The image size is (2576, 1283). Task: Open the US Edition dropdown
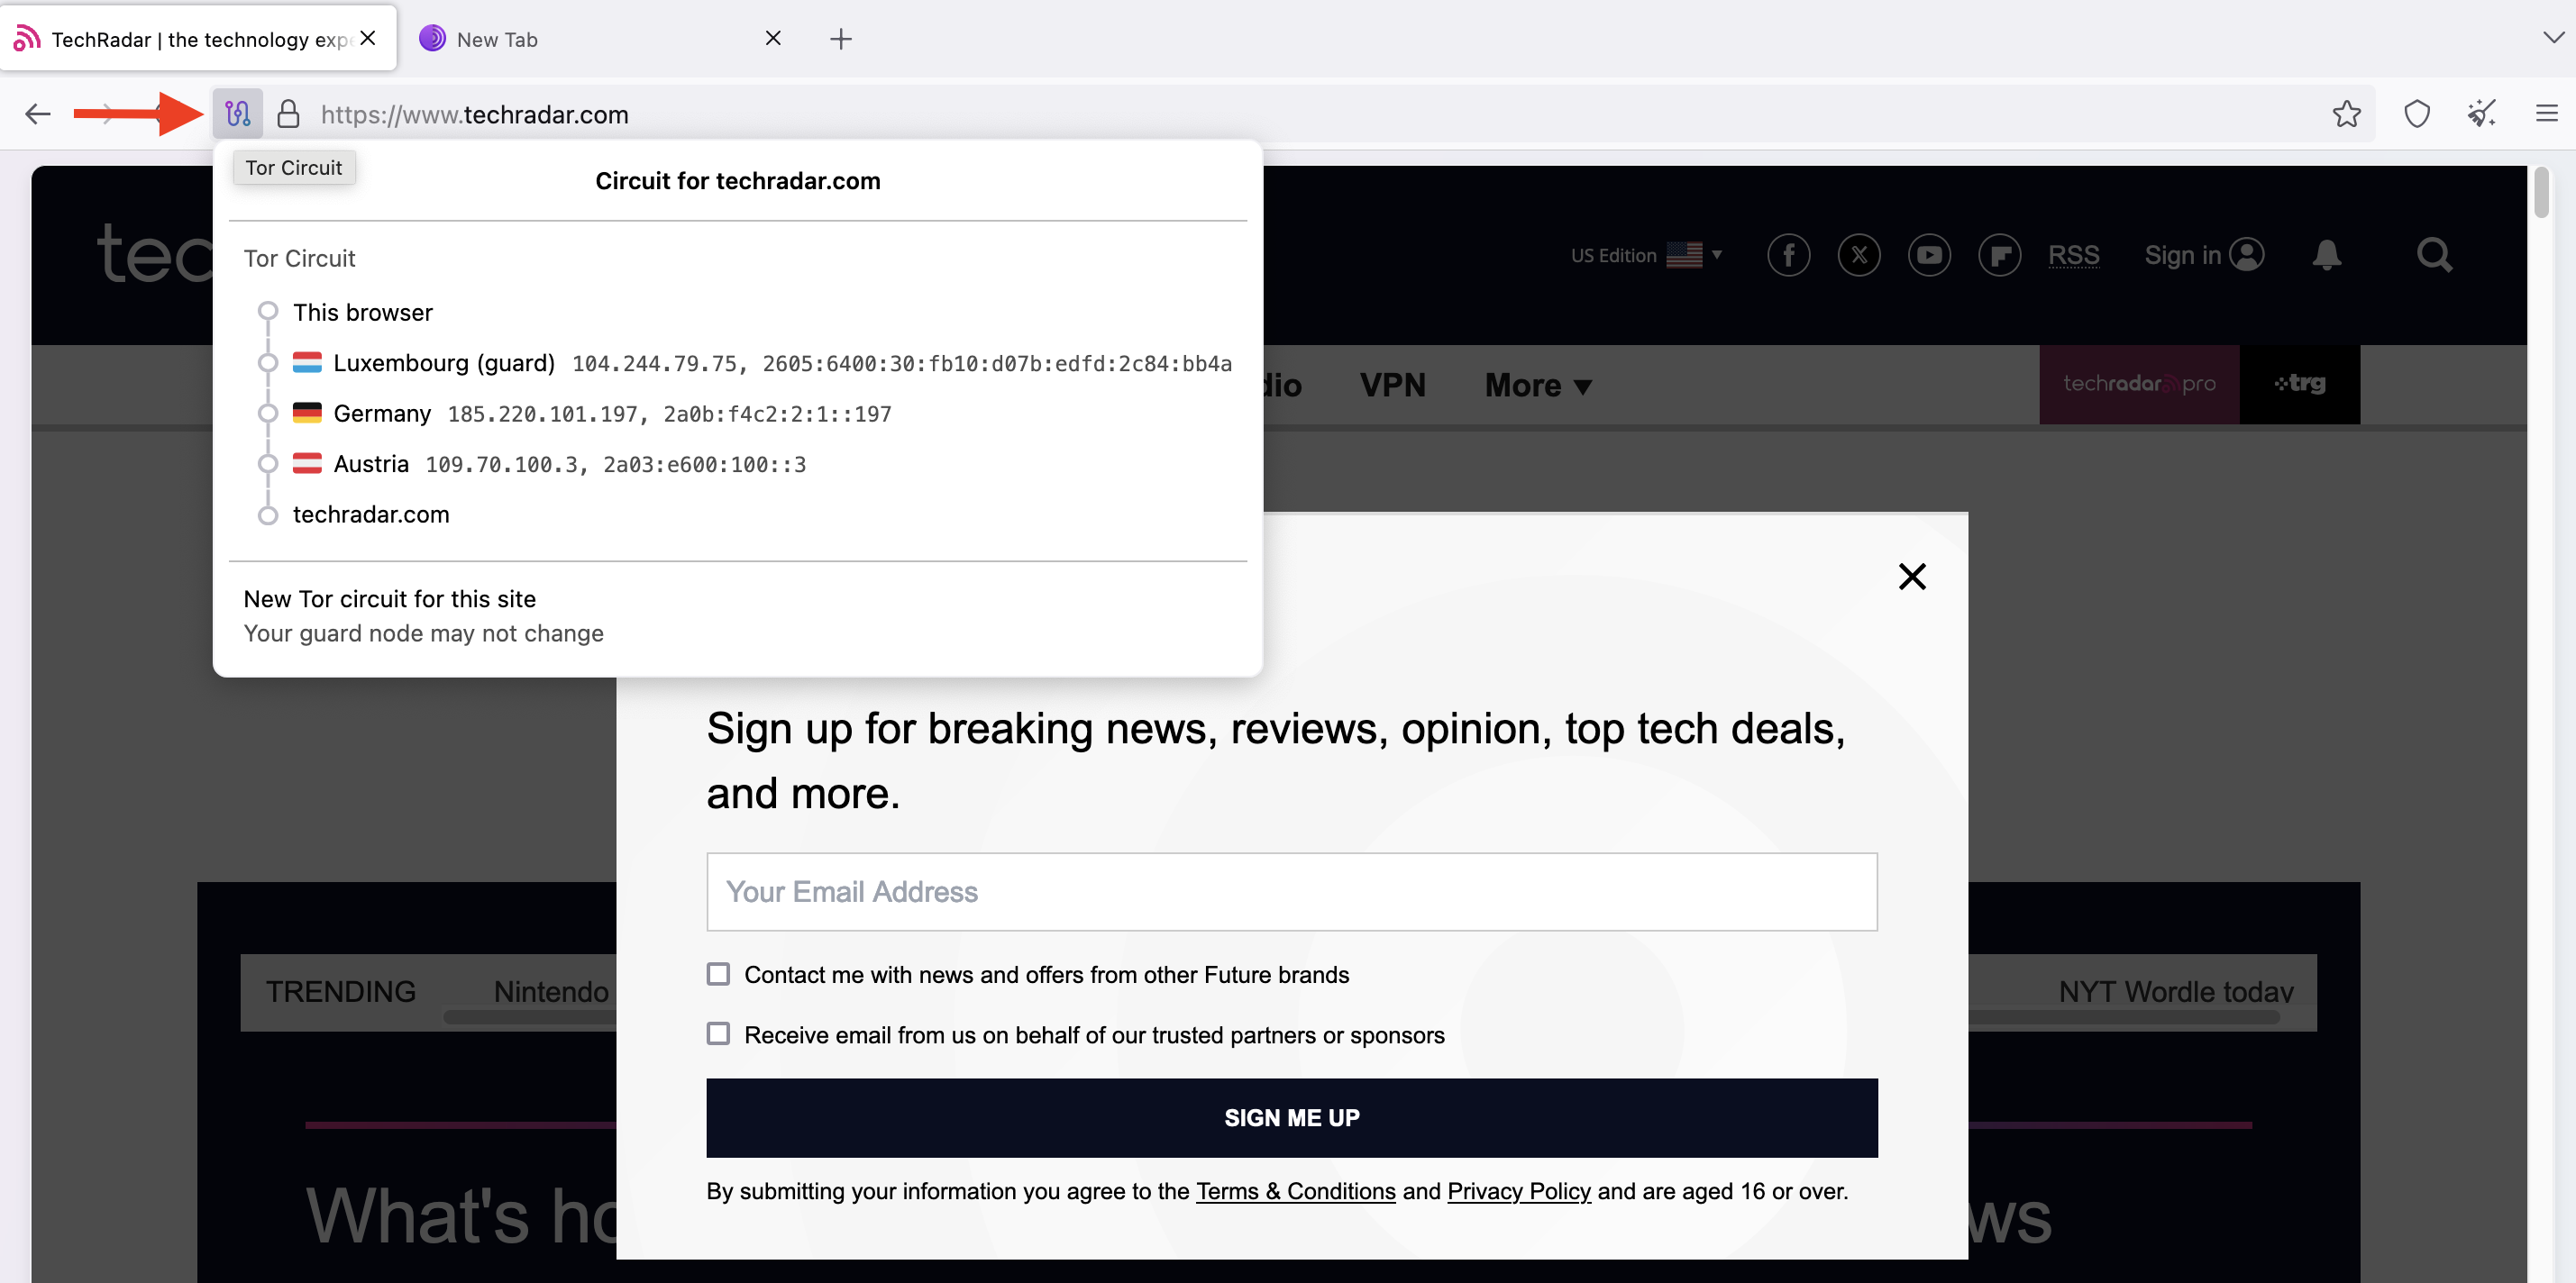(1646, 255)
